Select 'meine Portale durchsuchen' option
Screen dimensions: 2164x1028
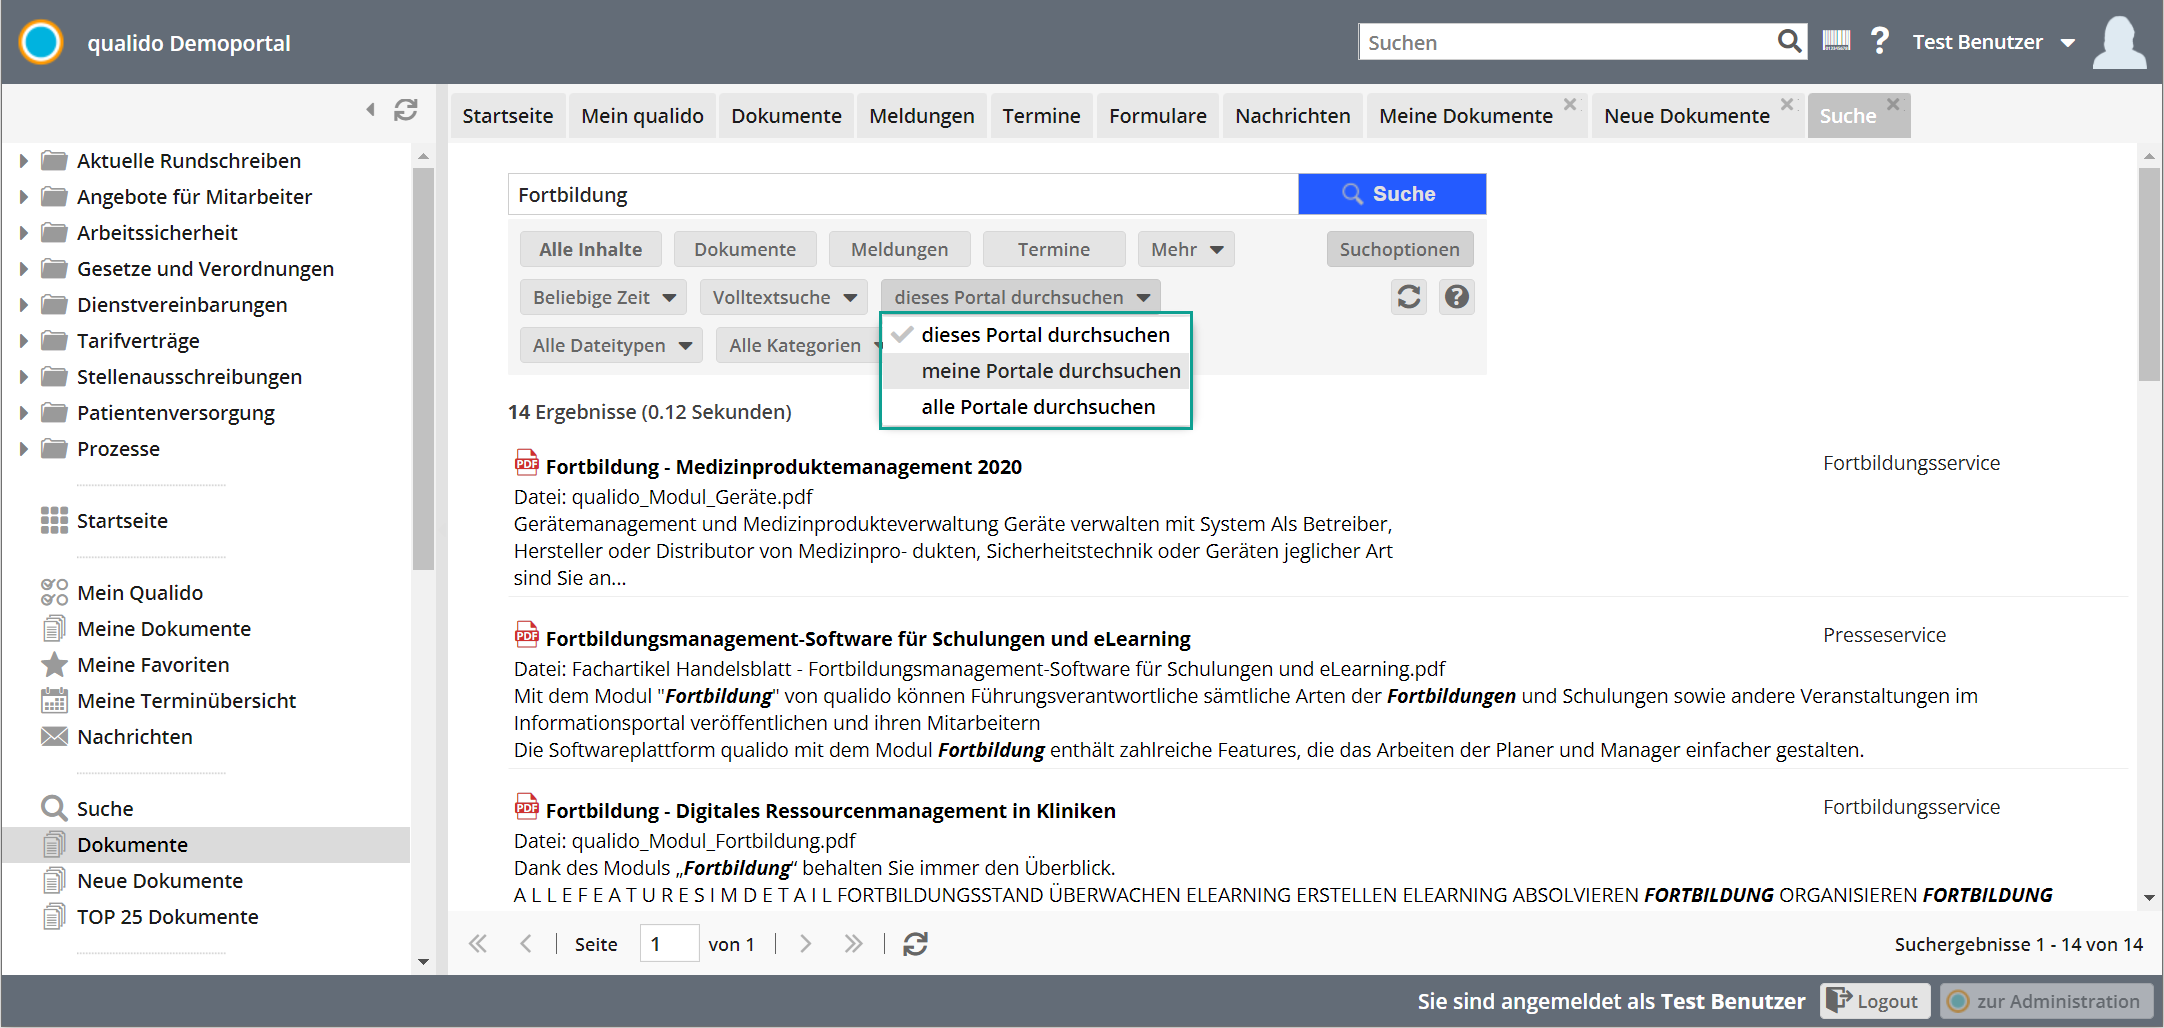[x=1036, y=371]
